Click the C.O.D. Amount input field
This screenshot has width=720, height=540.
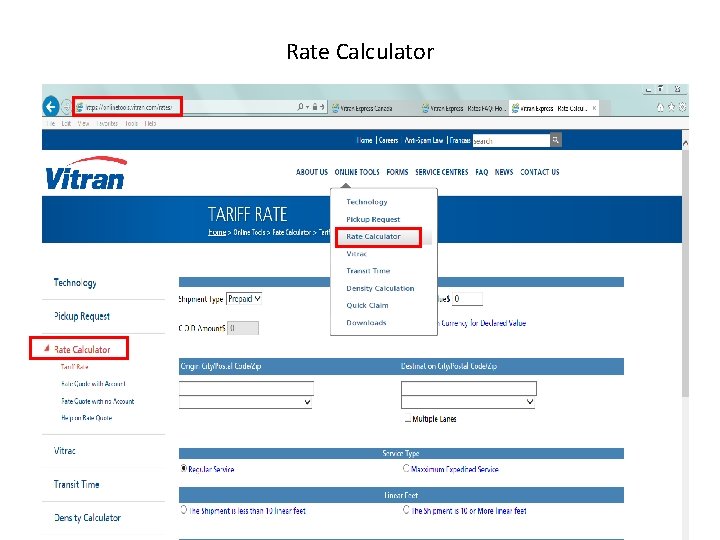[x=243, y=328]
